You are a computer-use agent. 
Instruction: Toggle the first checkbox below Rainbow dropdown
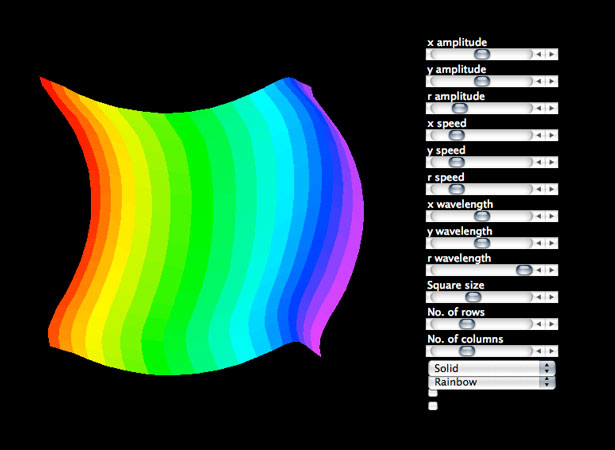(433, 393)
